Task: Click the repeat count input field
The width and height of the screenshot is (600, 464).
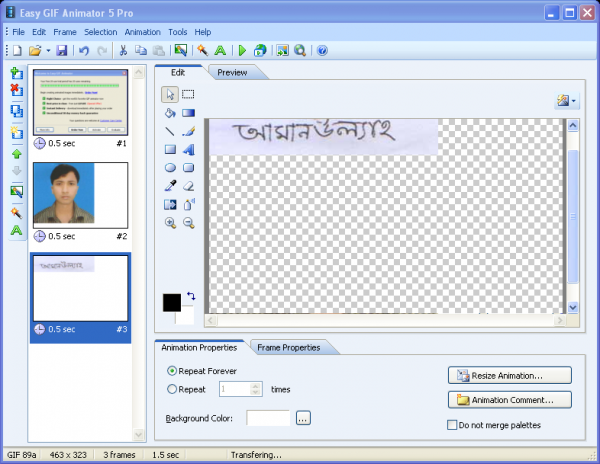Action: tap(235, 389)
